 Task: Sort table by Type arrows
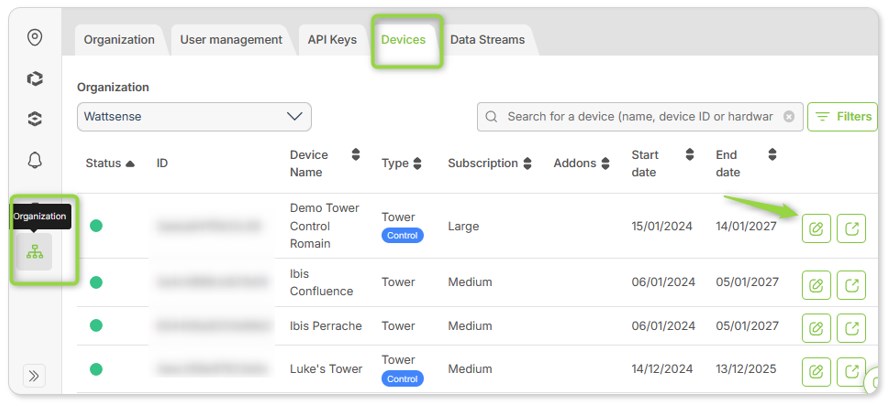click(418, 163)
